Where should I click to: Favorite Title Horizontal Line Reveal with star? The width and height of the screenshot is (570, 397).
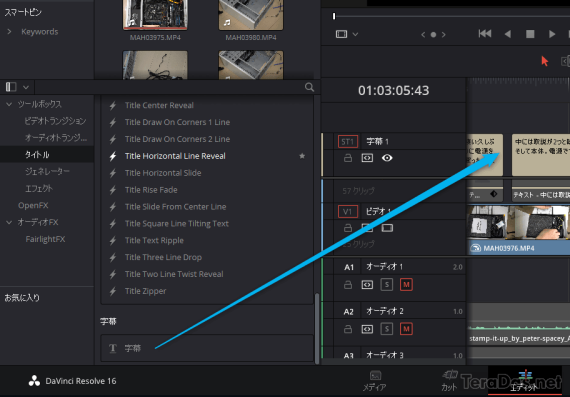point(302,156)
